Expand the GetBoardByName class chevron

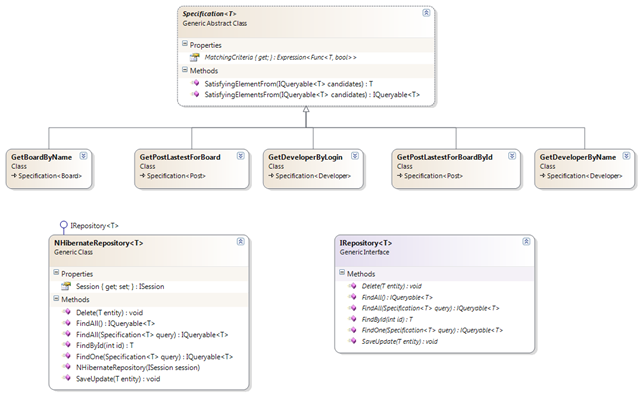83,156
